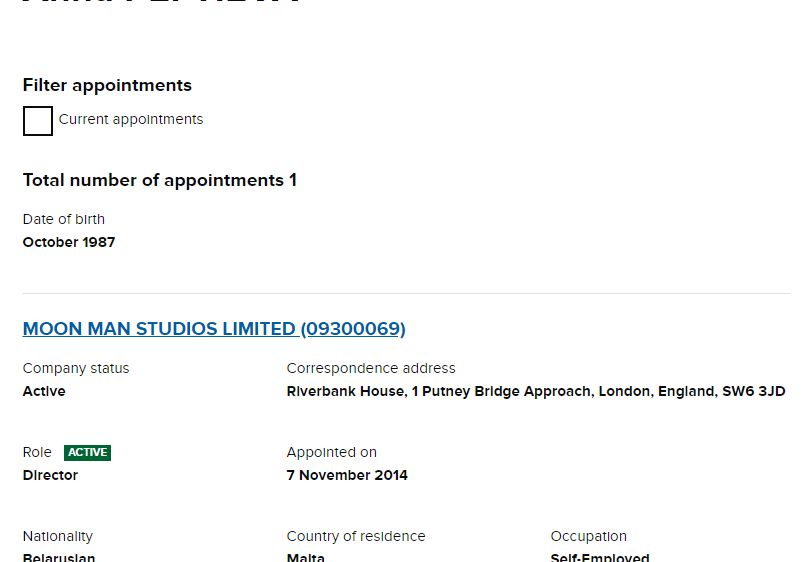Click 'Total number of appointments 1' heading
807x562 pixels.
click(160, 181)
